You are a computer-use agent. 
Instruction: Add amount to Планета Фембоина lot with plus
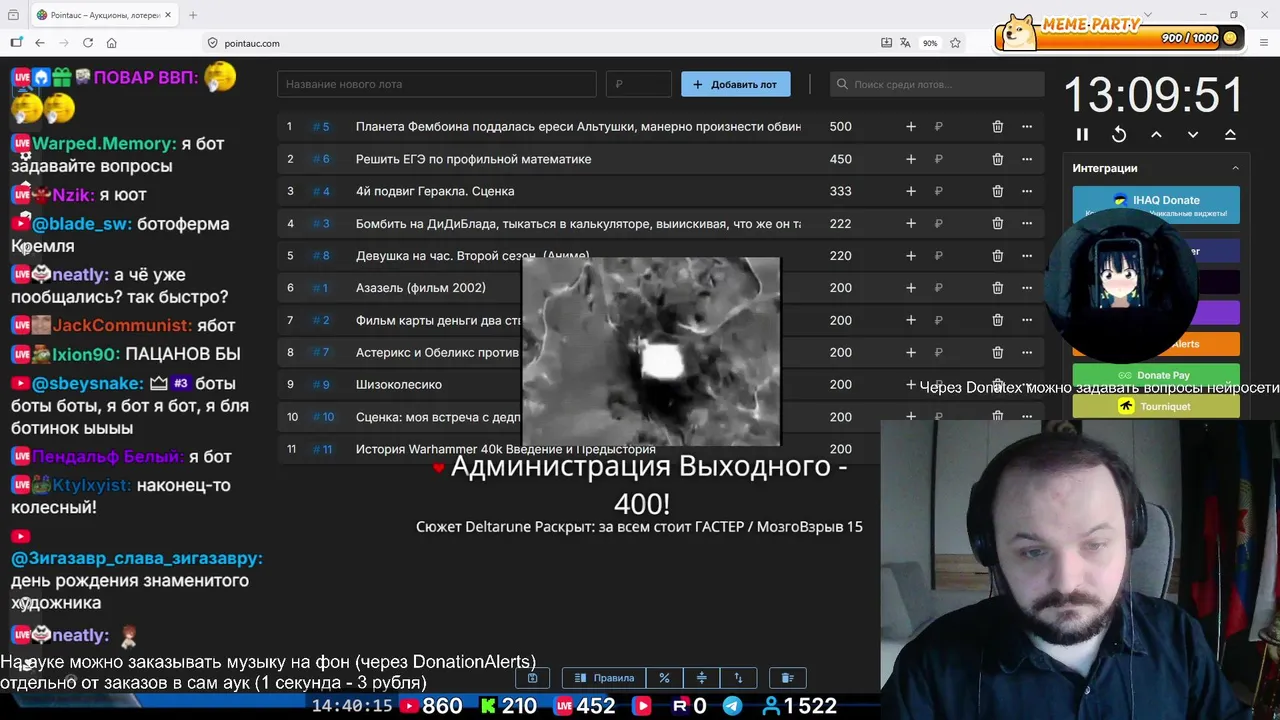910,127
